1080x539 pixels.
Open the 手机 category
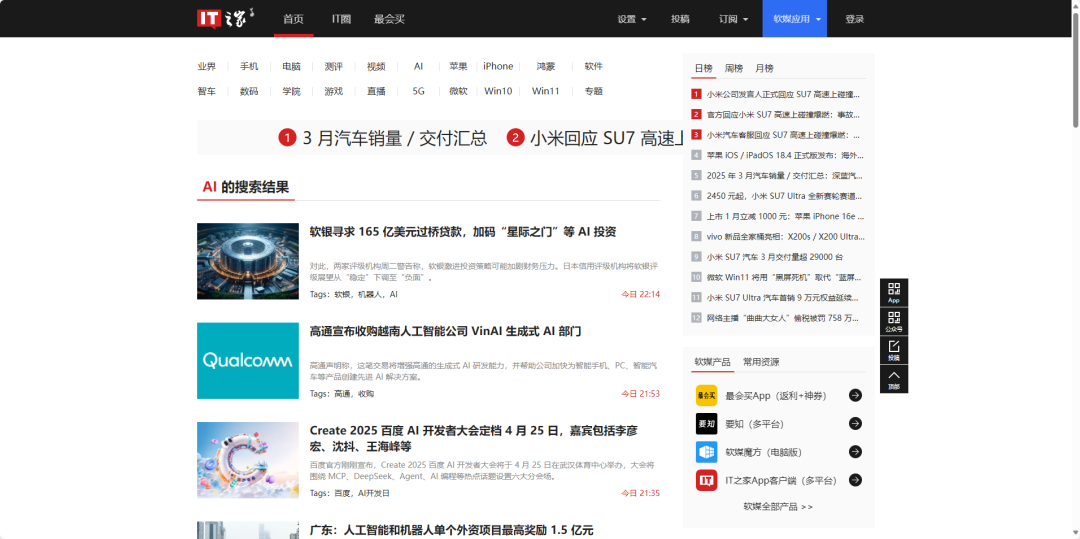249,67
